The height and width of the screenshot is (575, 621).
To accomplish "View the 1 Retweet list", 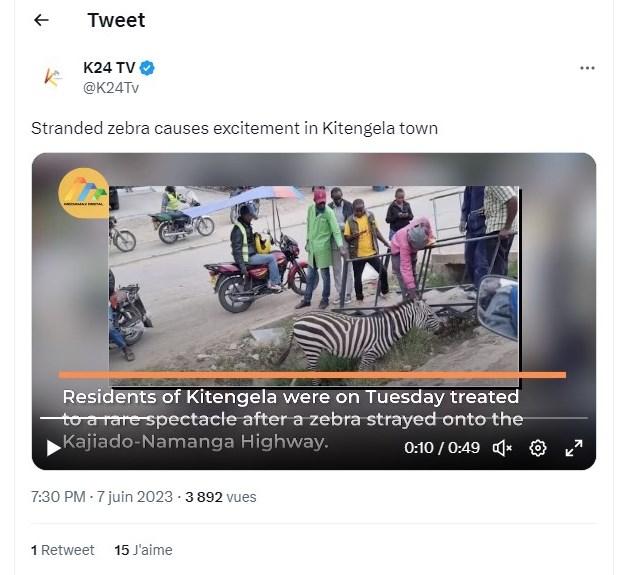I will pos(63,550).
